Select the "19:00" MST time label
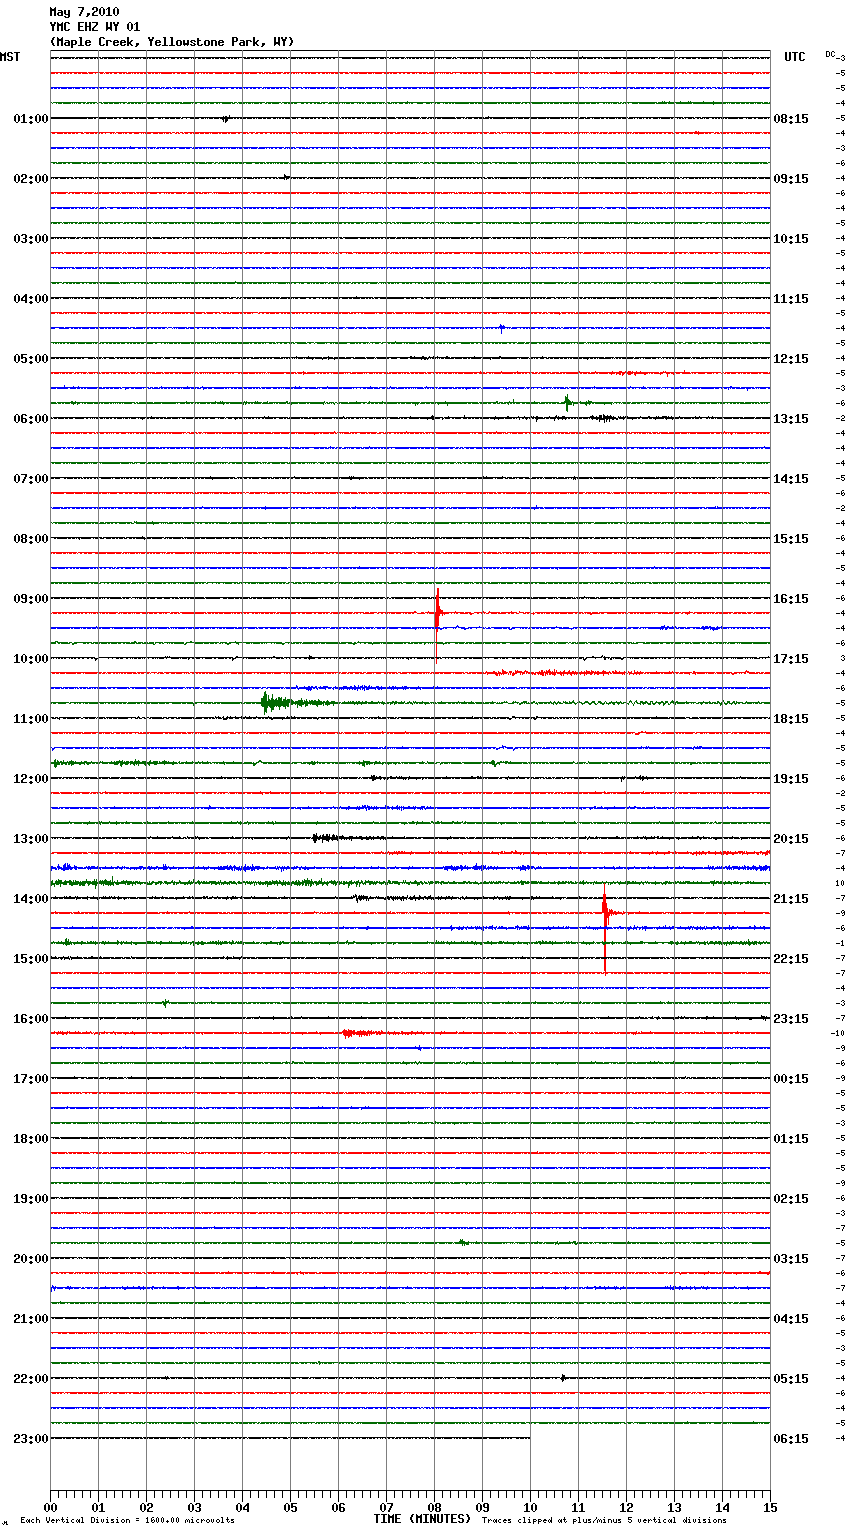This screenshot has width=850, height=1534. click(31, 1199)
